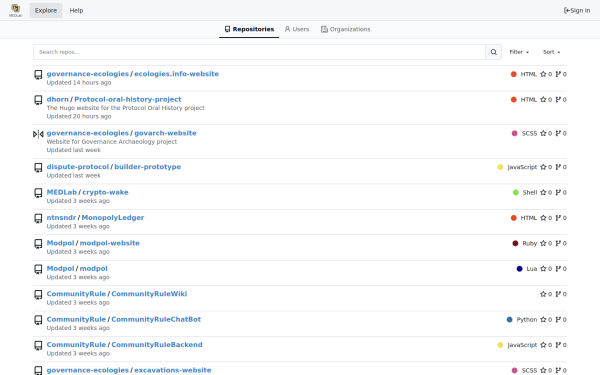Click the repository icon beside MonopolyLedger
This screenshot has width=600, height=375.
[x=38, y=218]
